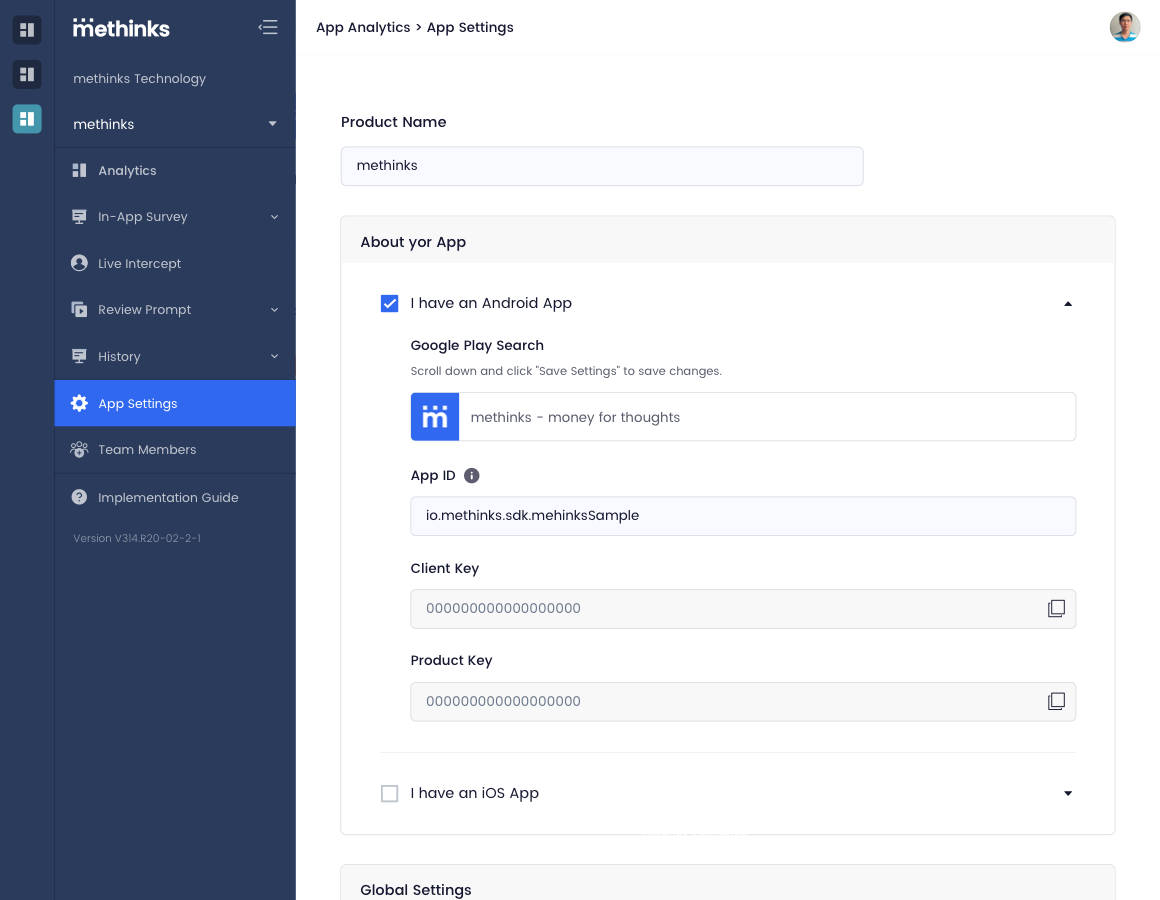Image resolution: width=1160 pixels, height=900 pixels.
Task: Click the History icon
Action: (79, 356)
